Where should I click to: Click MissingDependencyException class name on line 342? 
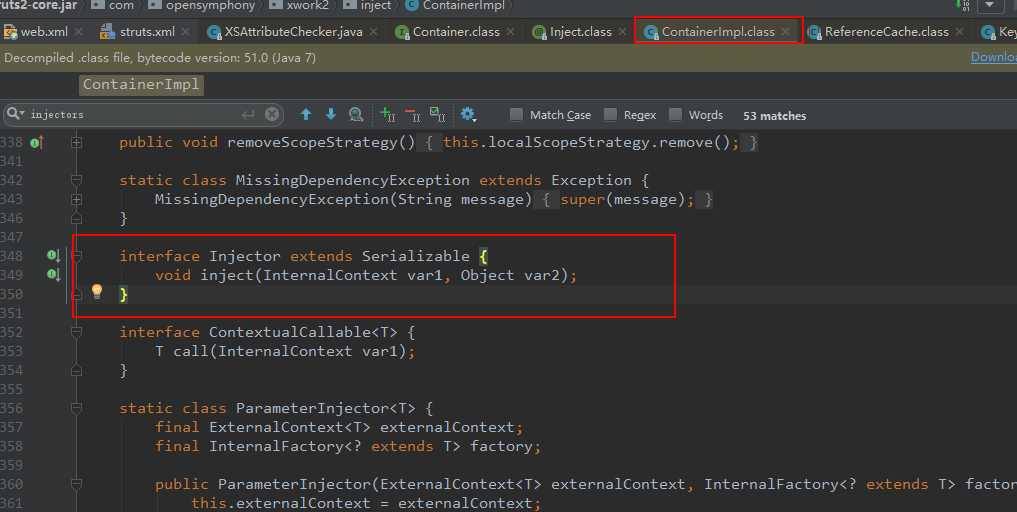[352, 180]
